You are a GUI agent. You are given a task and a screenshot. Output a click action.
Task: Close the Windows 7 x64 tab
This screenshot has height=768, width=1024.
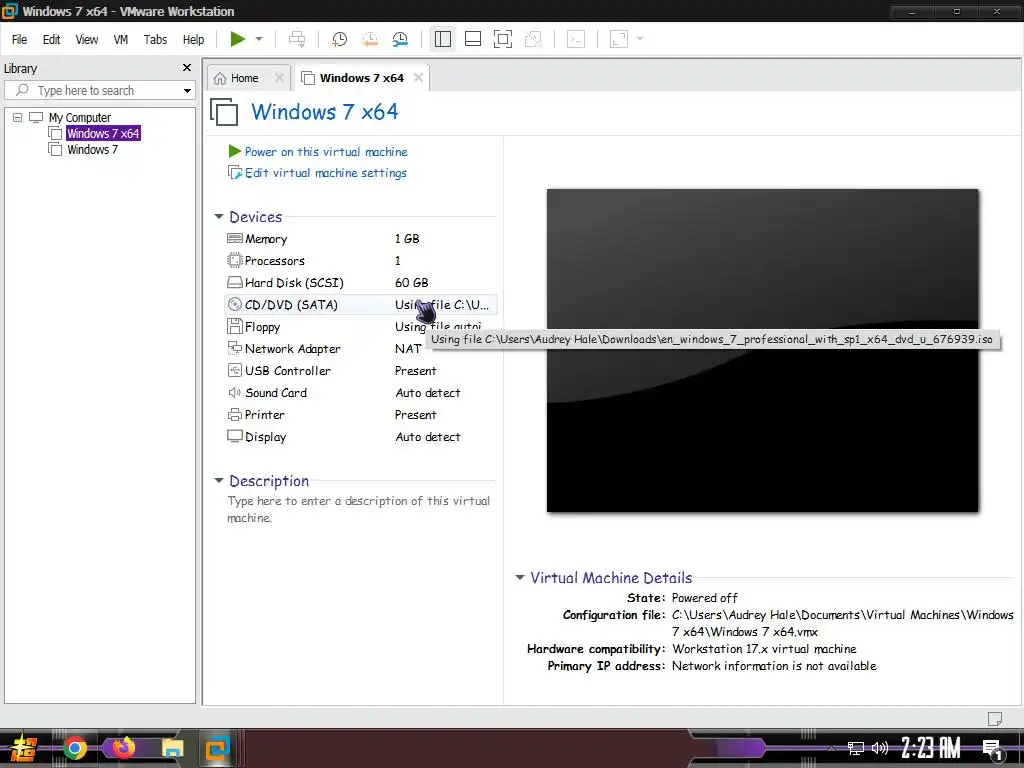coord(418,78)
